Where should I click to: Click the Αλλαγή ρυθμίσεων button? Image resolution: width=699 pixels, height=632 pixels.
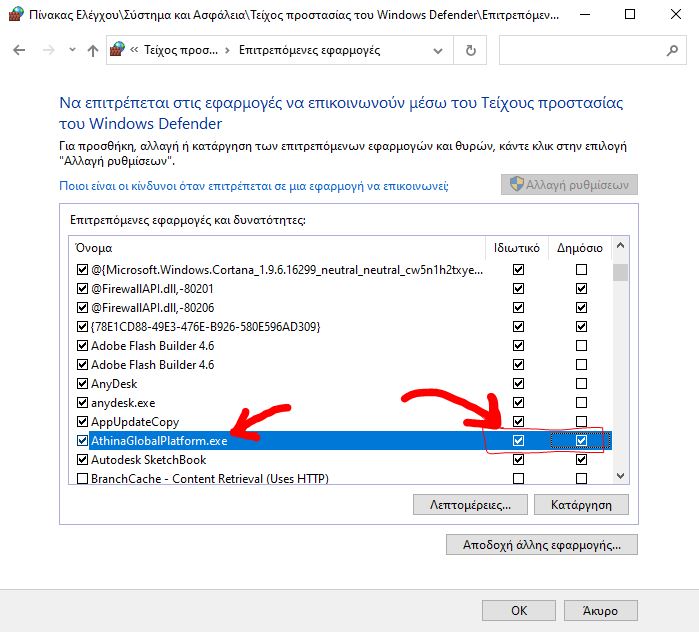click(569, 185)
